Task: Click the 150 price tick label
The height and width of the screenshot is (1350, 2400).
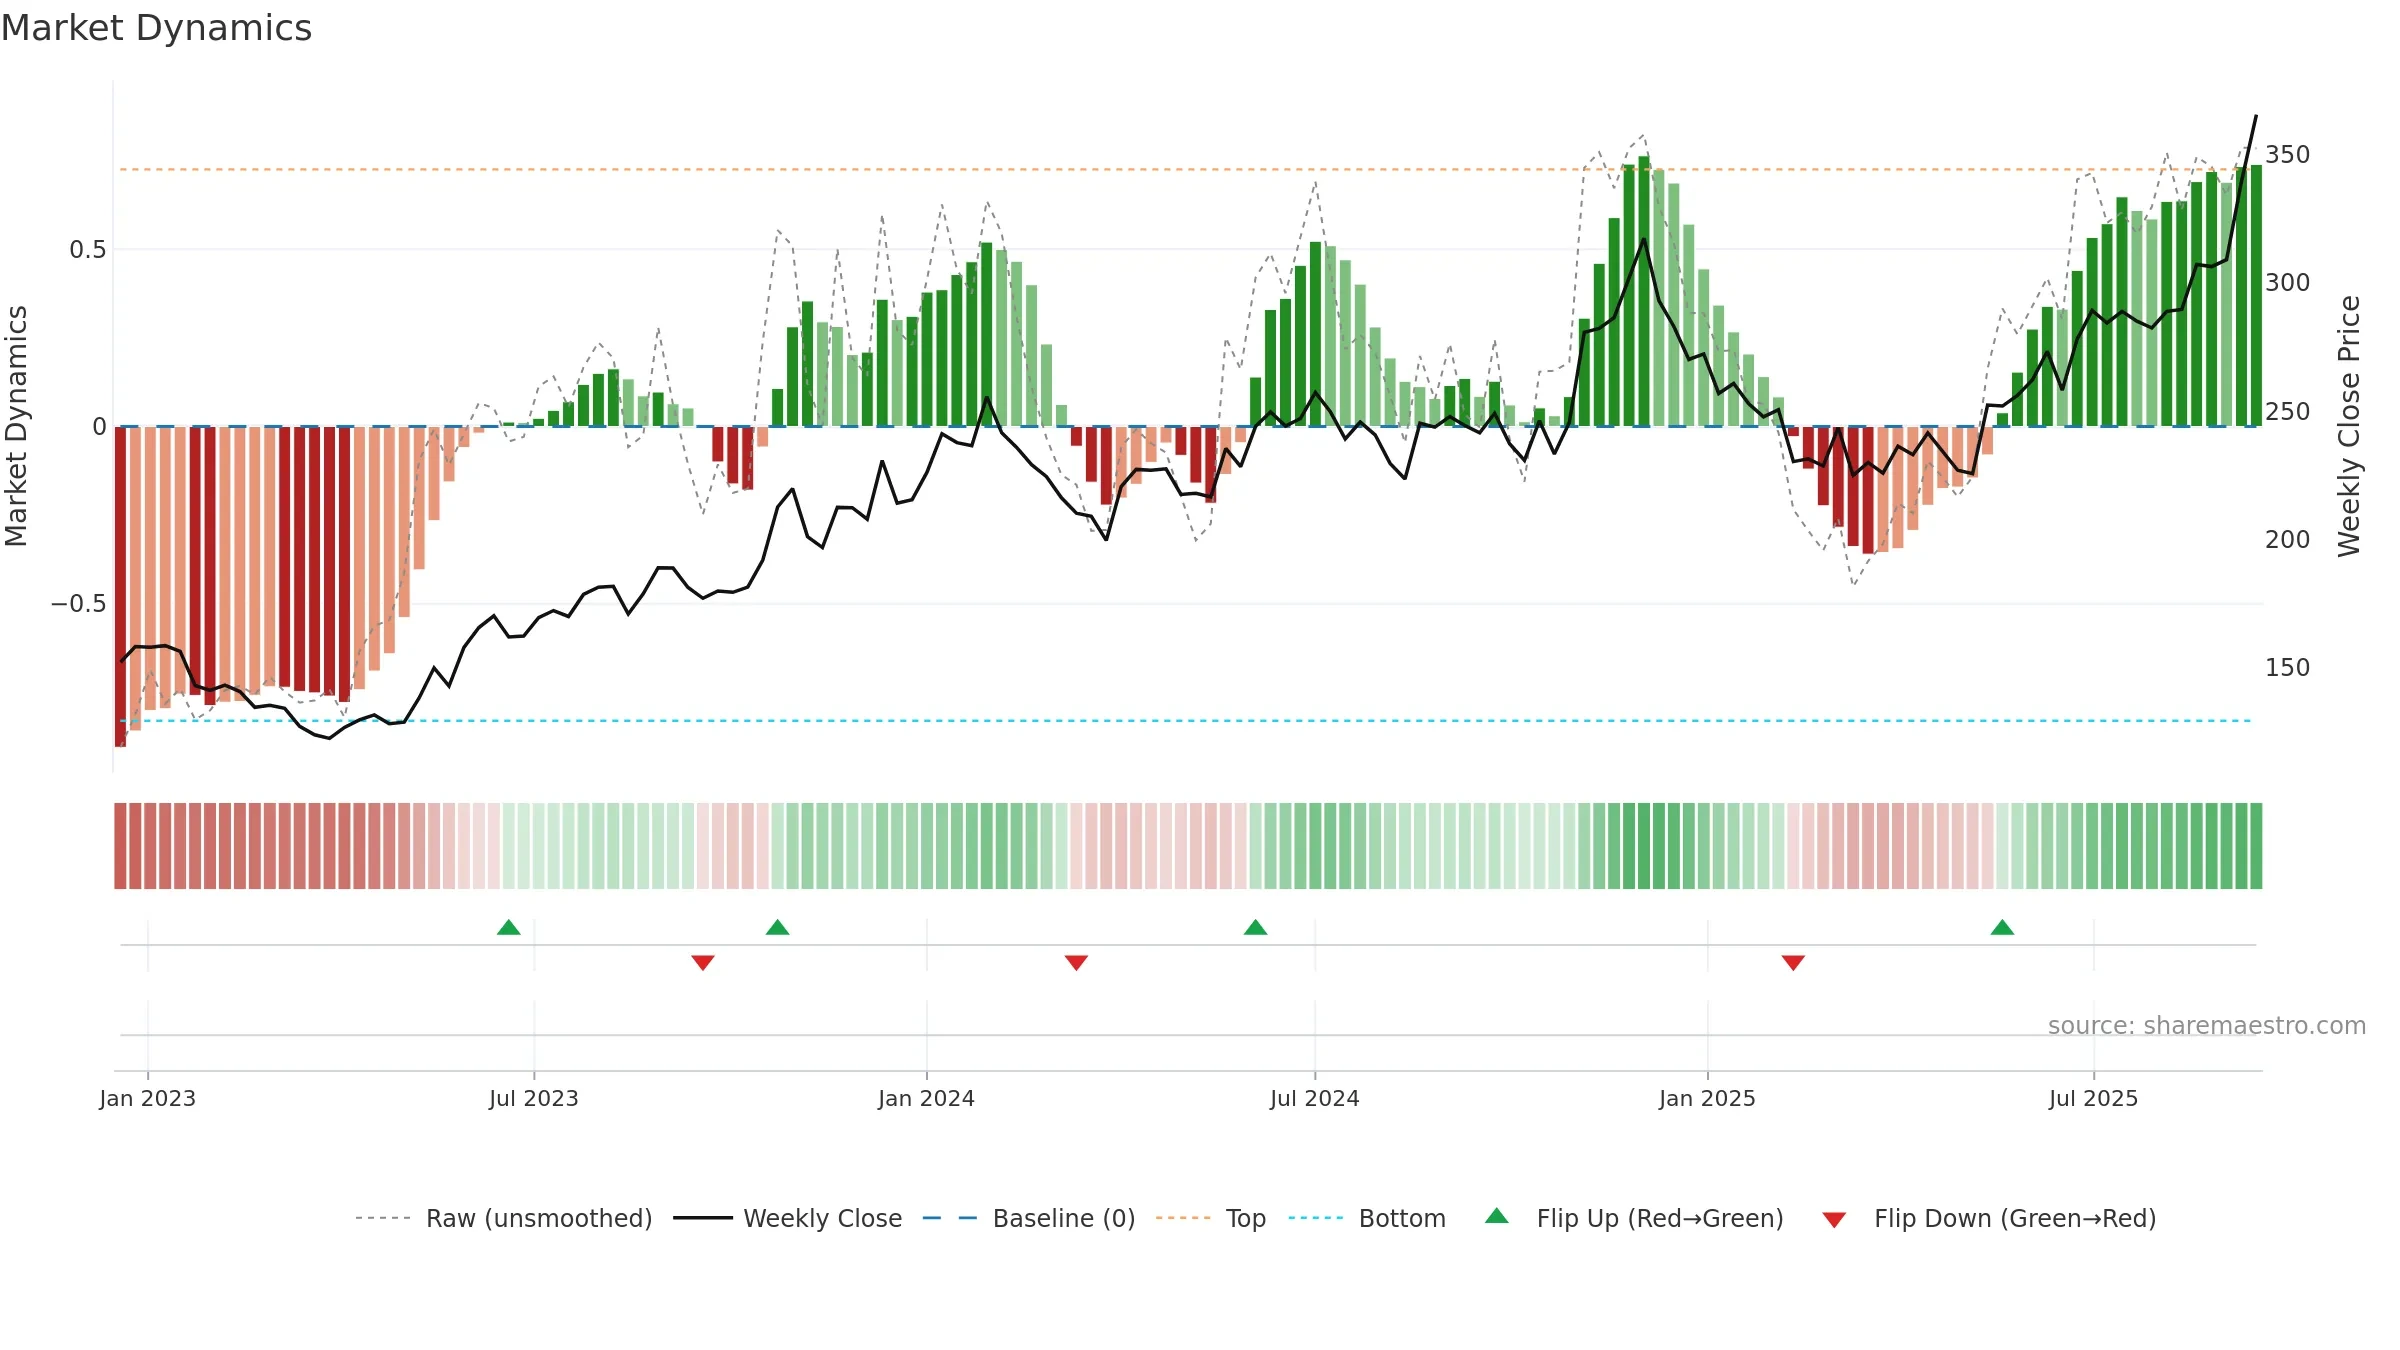Action: coord(2288,668)
